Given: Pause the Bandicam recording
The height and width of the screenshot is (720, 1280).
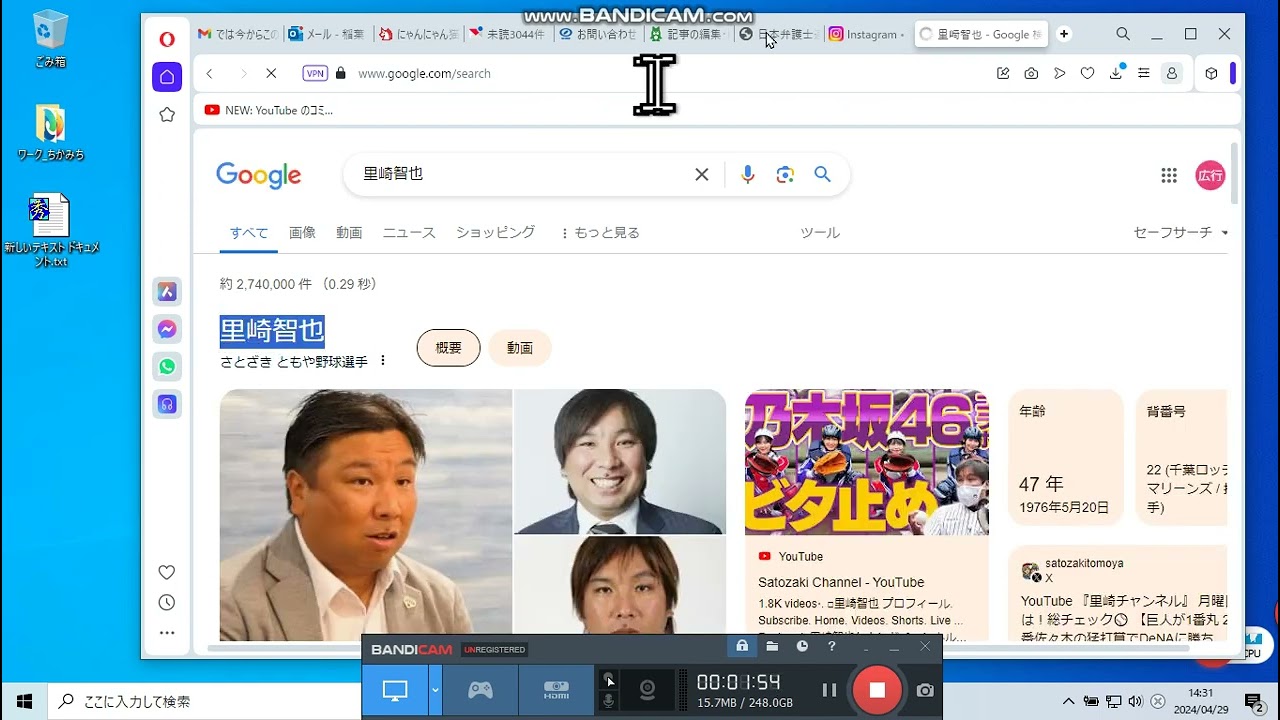Looking at the screenshot, I should pyautogui.click(x=829, y=689).
